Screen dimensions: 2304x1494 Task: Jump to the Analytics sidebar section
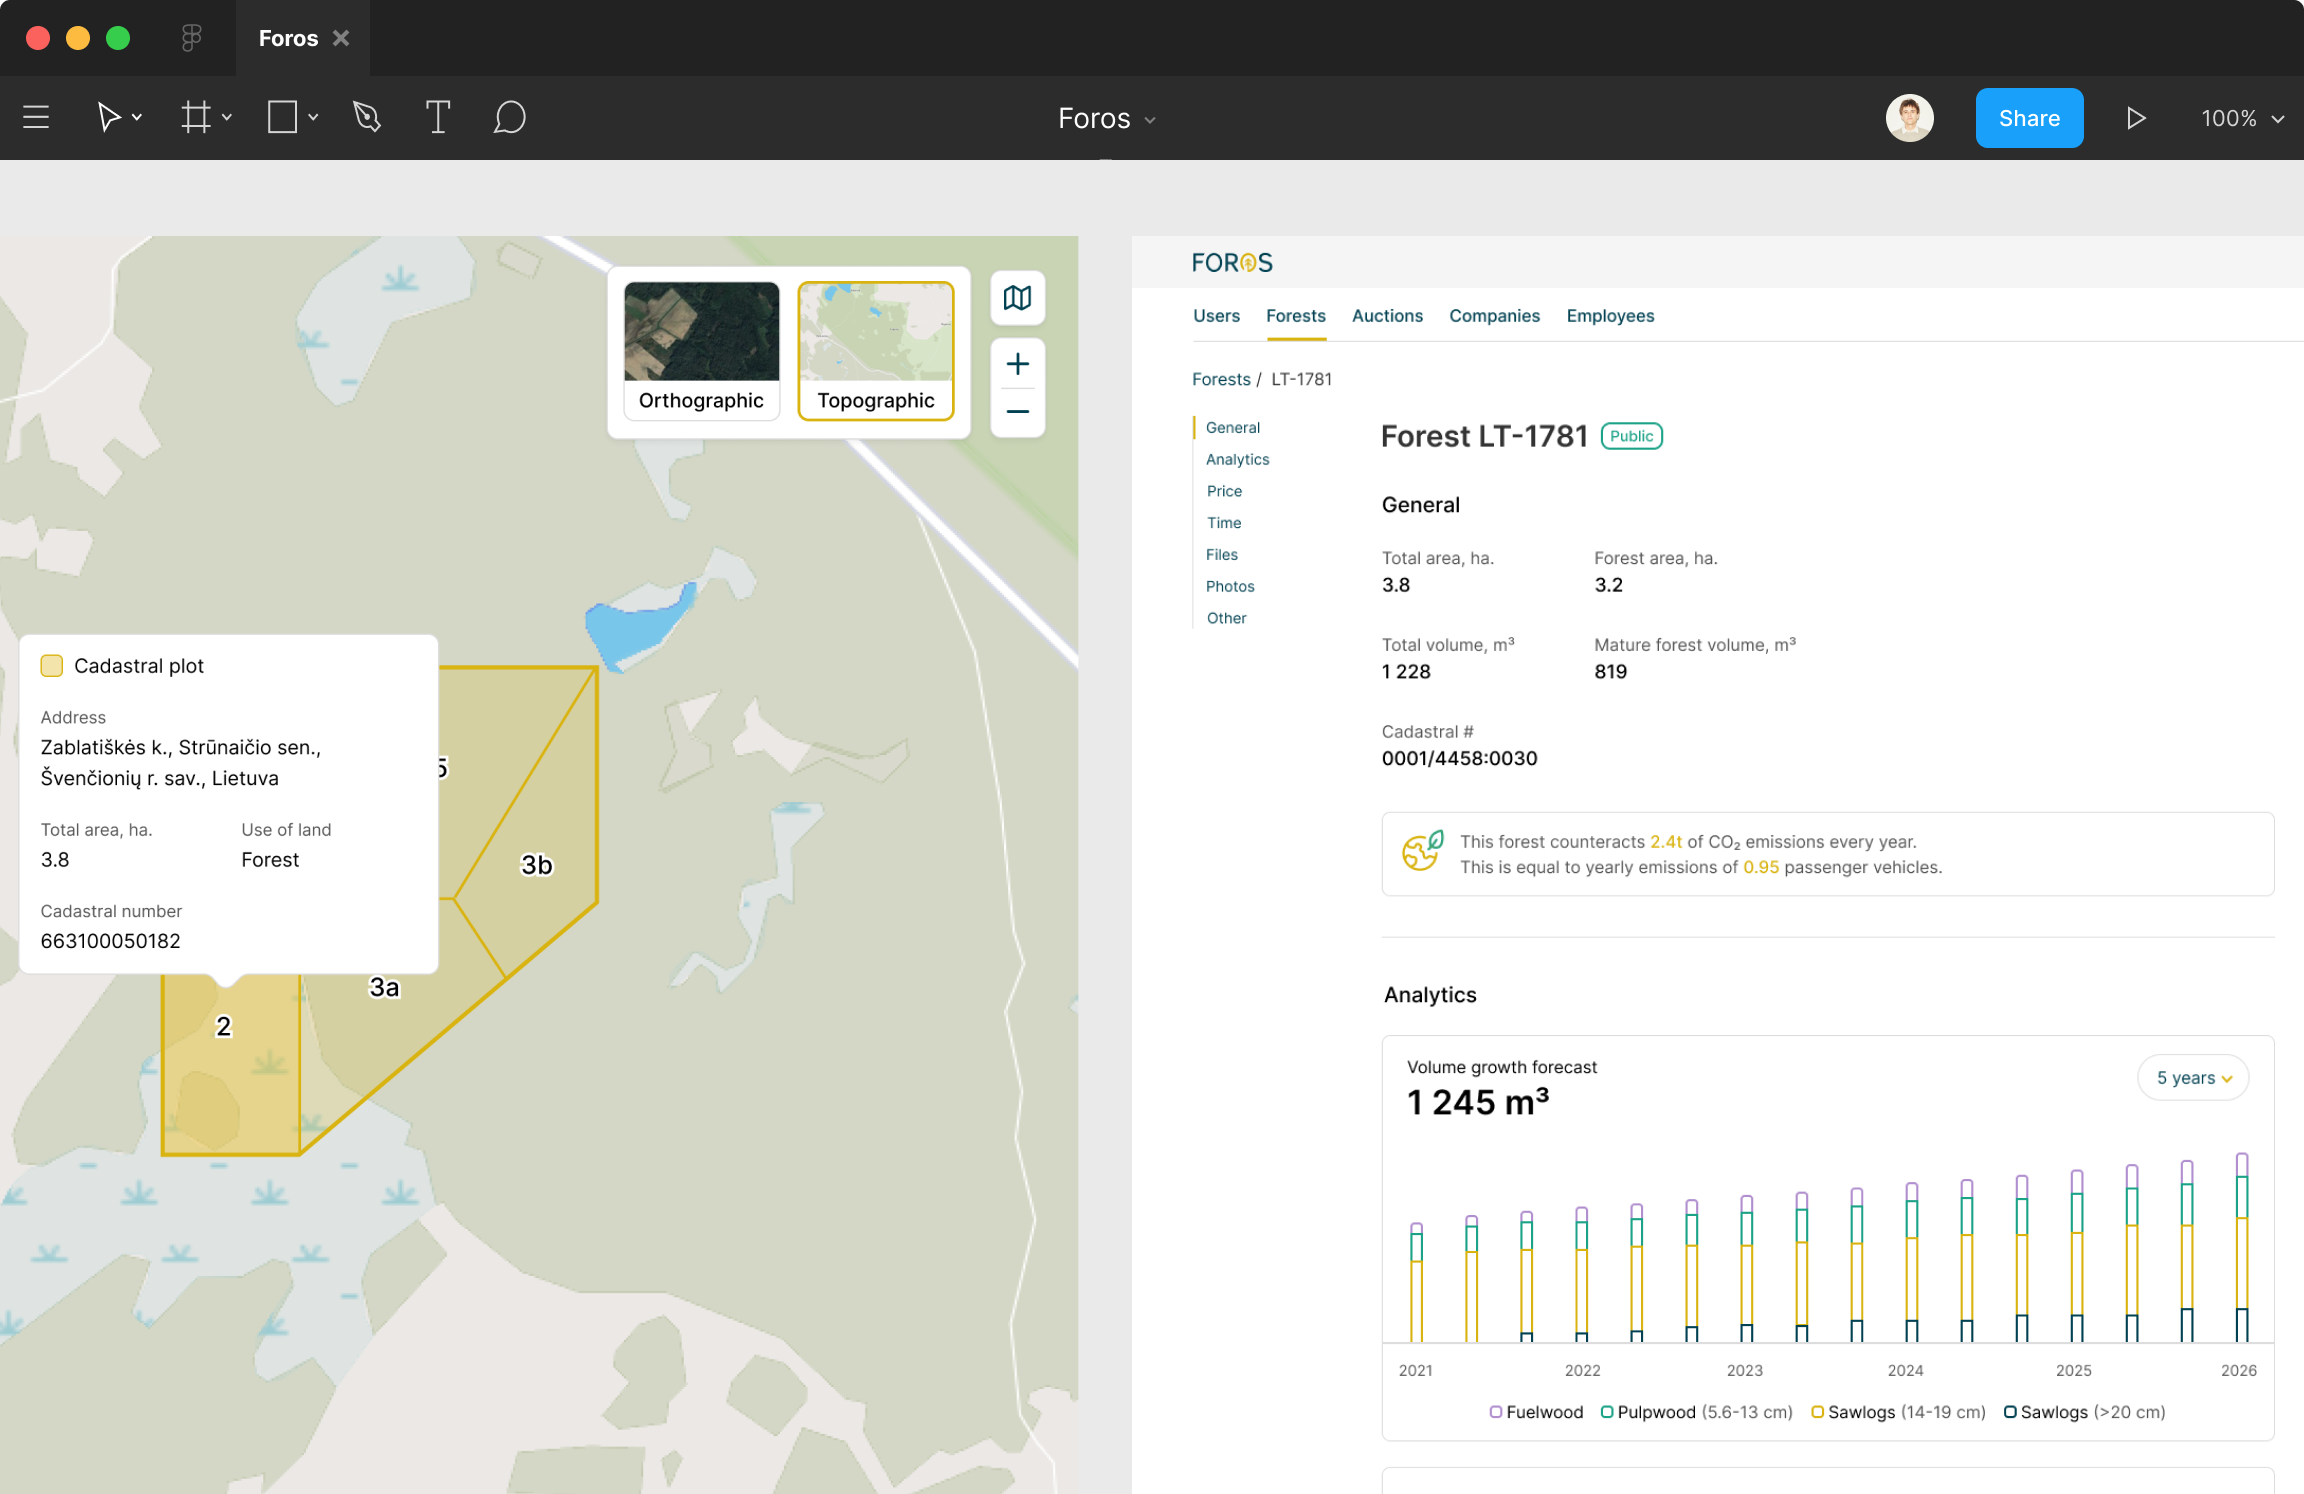[x=1237, y=459]
